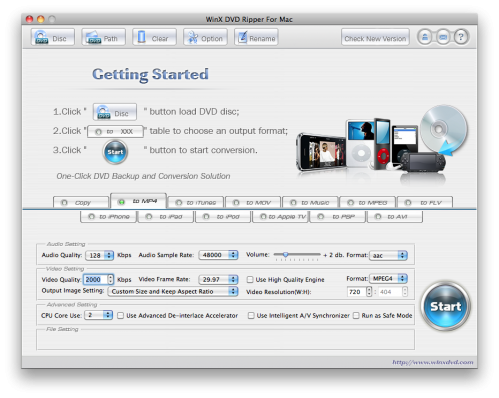Image resolution: width=499 pixels, height=398 pixels.
Task: Click the resolution width 720 field
Action: click(356, 292)
